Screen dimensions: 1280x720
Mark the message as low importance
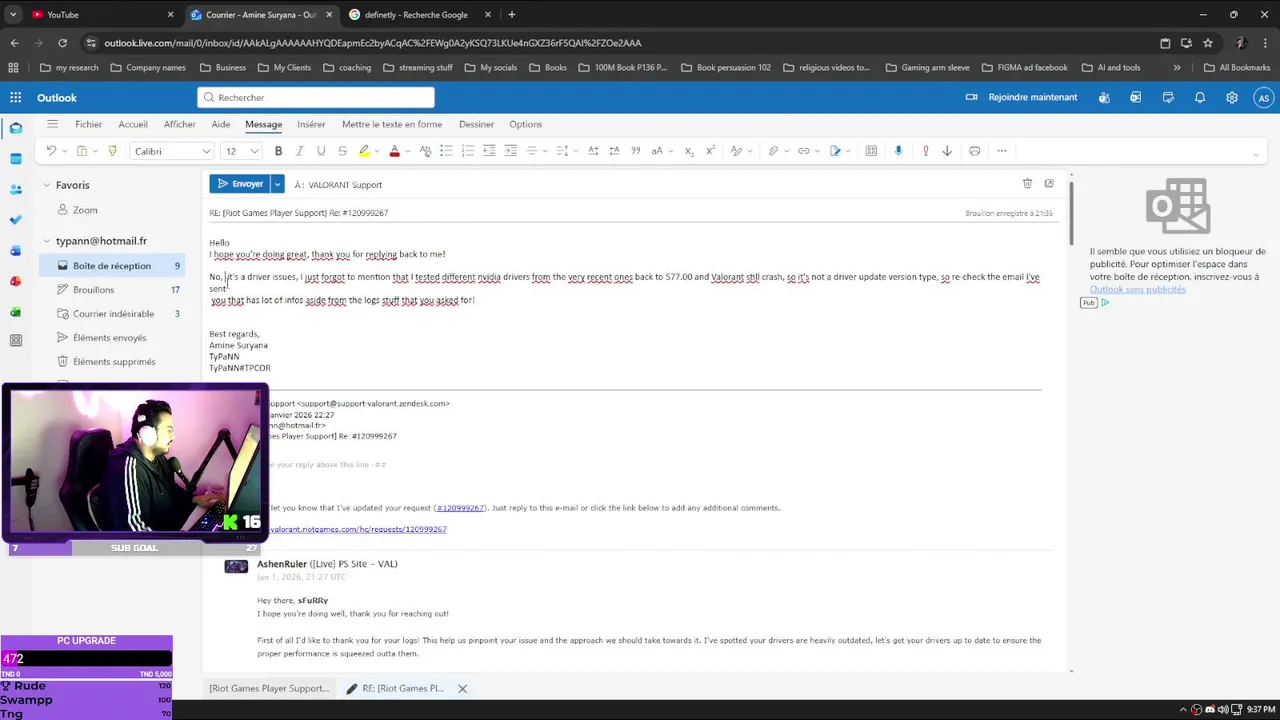947,151
